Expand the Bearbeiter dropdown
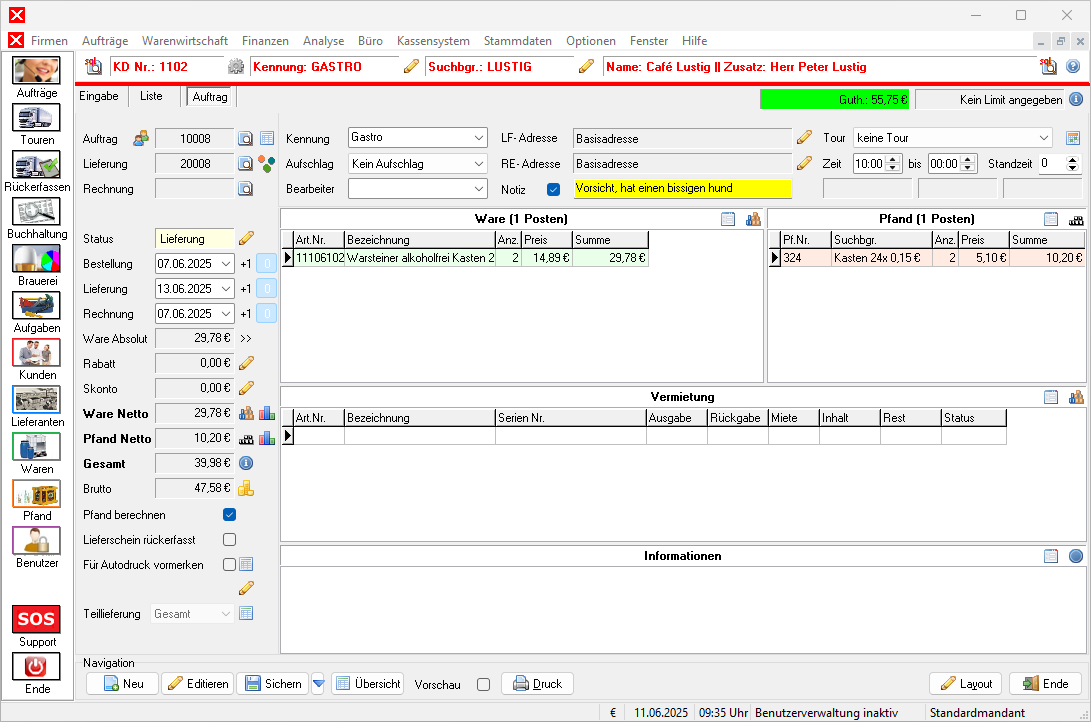This screenshot has width=1091, height=722. coord(479,188)
